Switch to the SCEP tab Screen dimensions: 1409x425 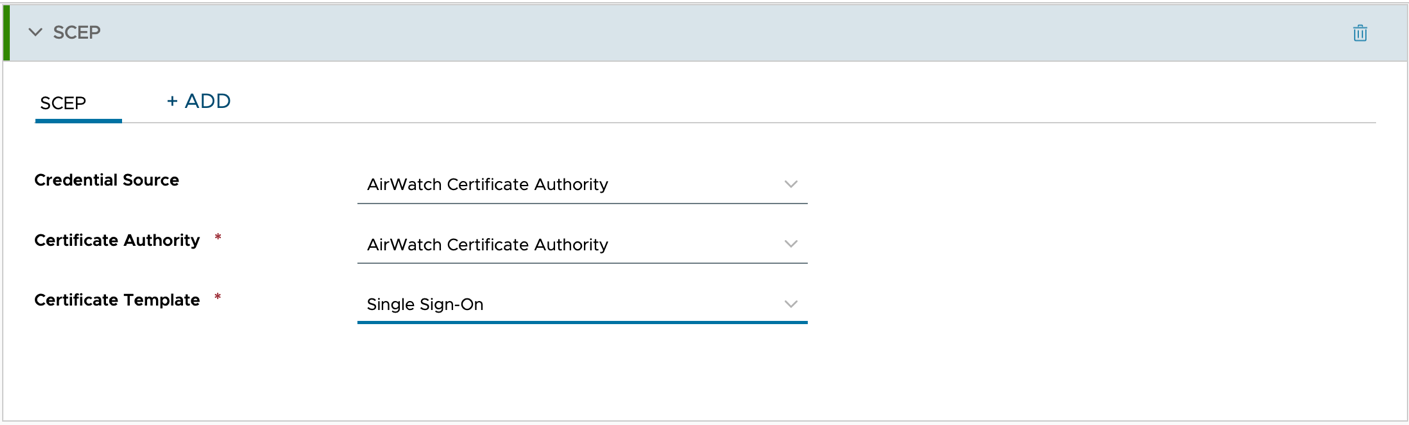coord(63,103)
